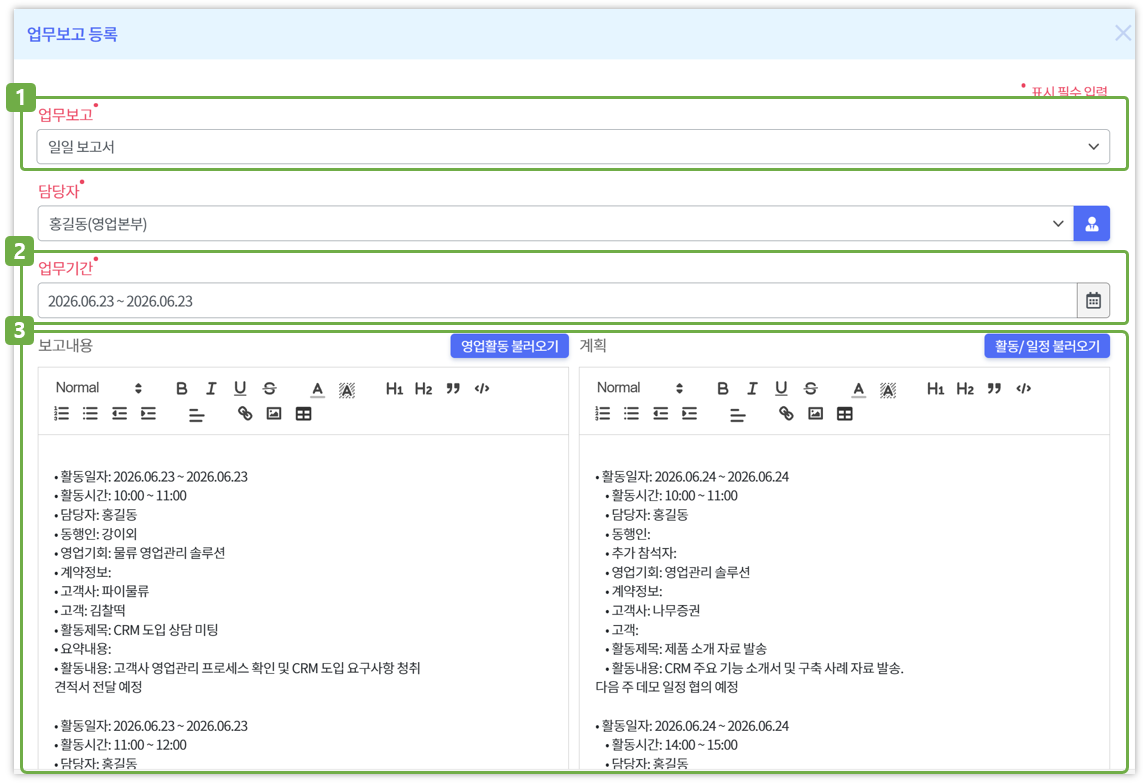Screen dimensions: 1144x783
Task: Toggle italic in the 계획 editor
Action: [x=751, y=388]
